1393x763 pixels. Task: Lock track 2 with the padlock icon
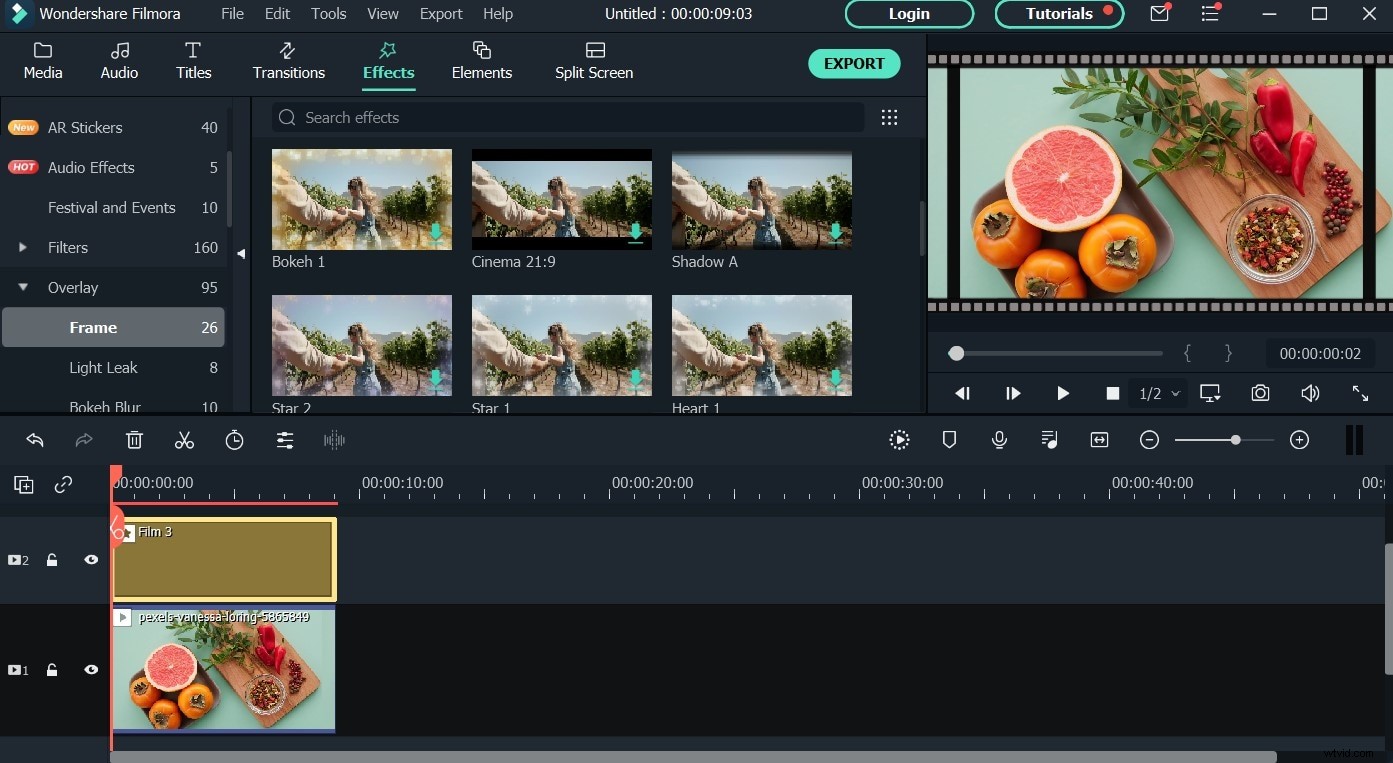(x=52, y=559)
